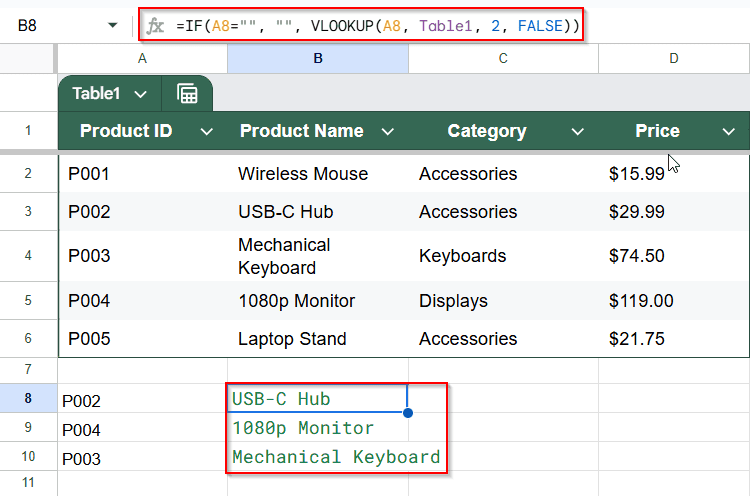750x496 pixels.
Task: Select the $119.00 price cell
Action: coord(674,300)
